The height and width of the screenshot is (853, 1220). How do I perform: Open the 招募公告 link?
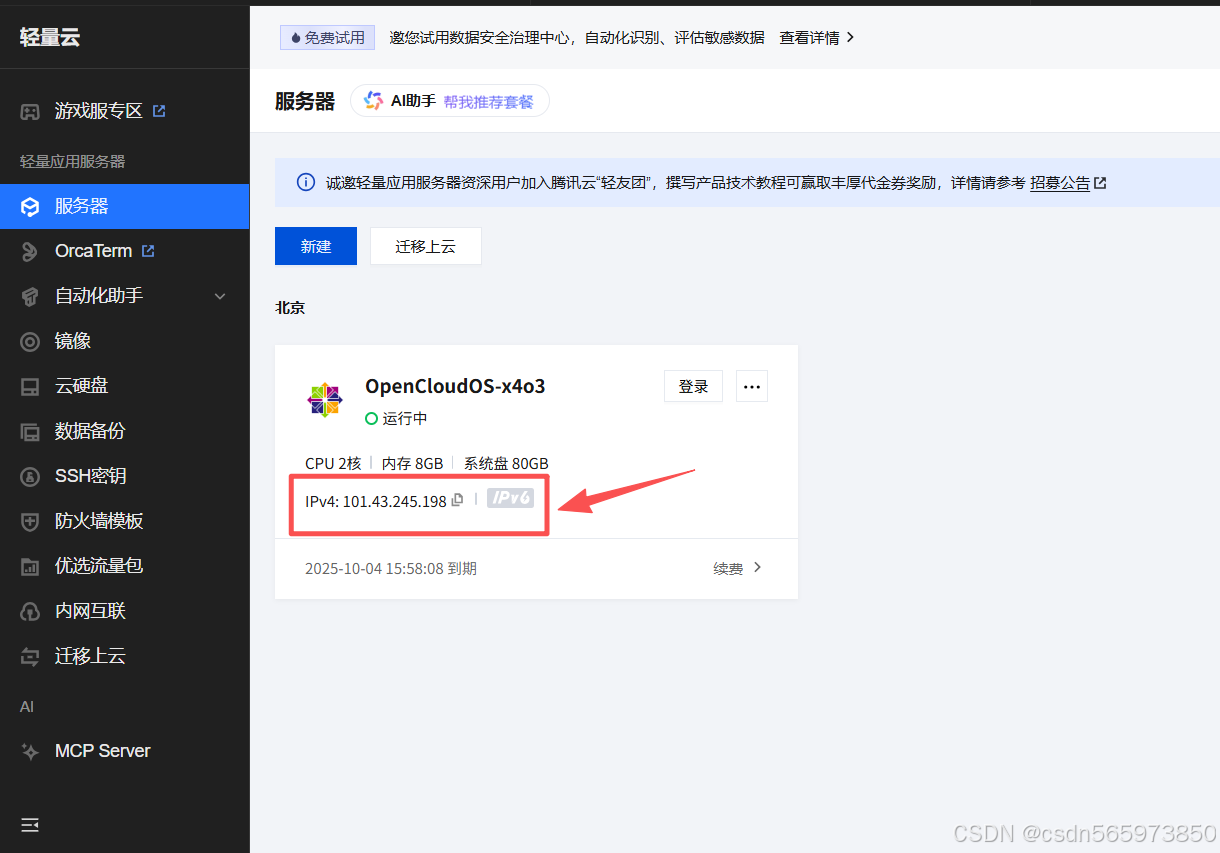1060,183
